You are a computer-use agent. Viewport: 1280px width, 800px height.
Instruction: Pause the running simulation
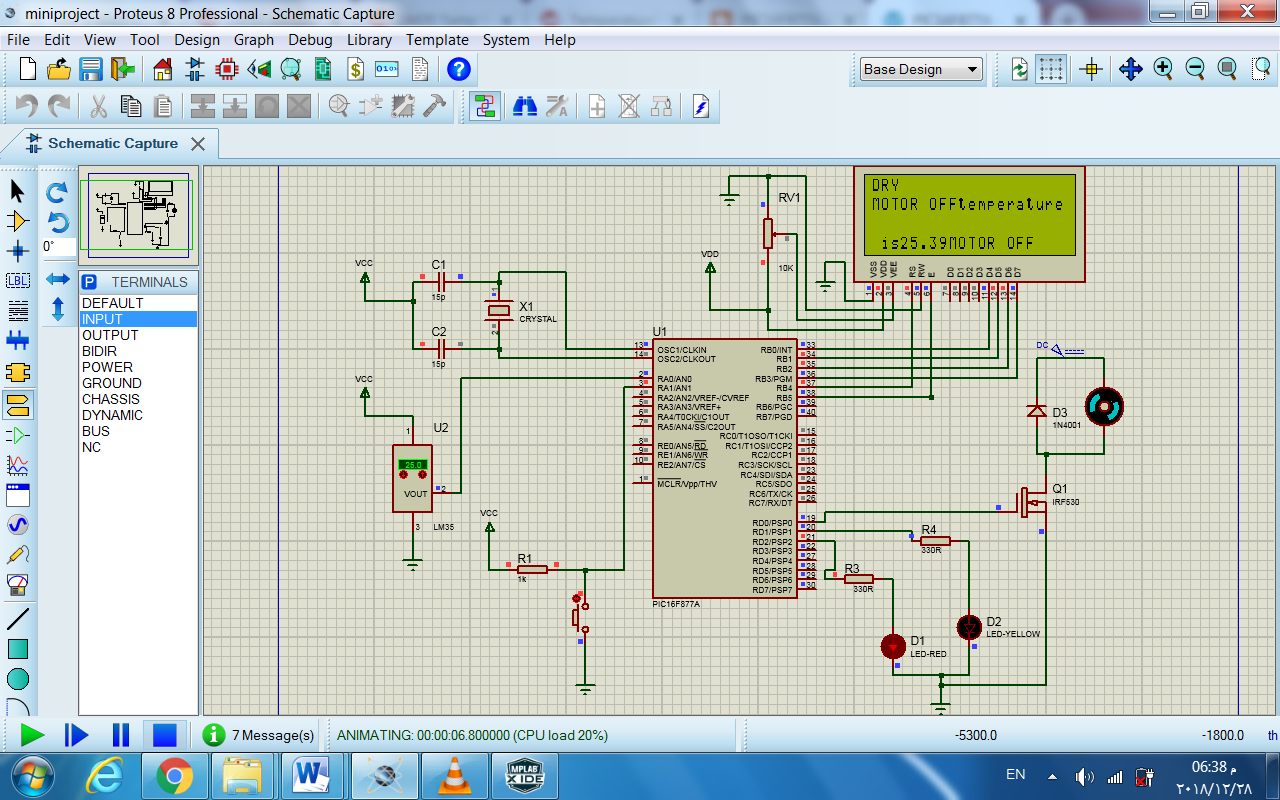(x=120, y=735)
